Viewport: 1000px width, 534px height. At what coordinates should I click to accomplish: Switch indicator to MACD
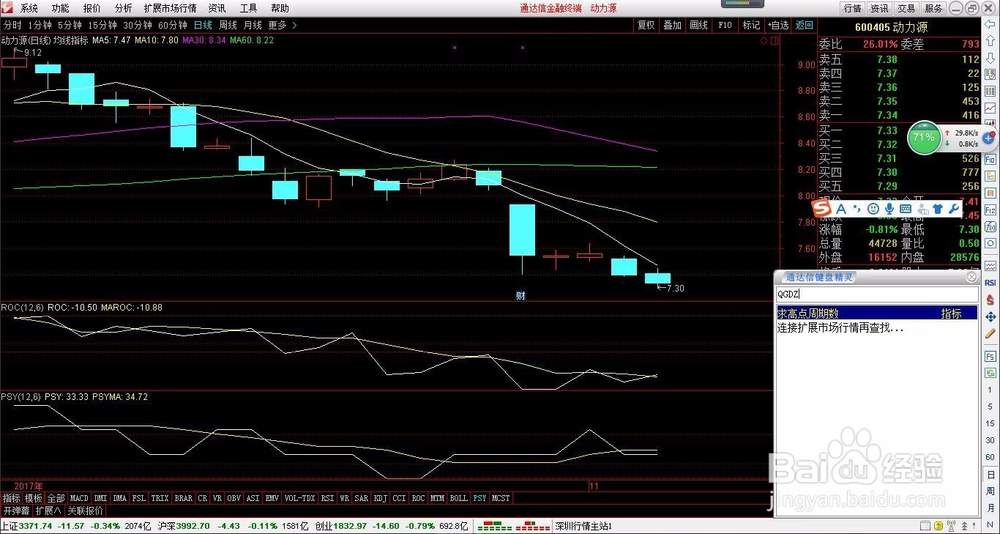pos(80,498)
